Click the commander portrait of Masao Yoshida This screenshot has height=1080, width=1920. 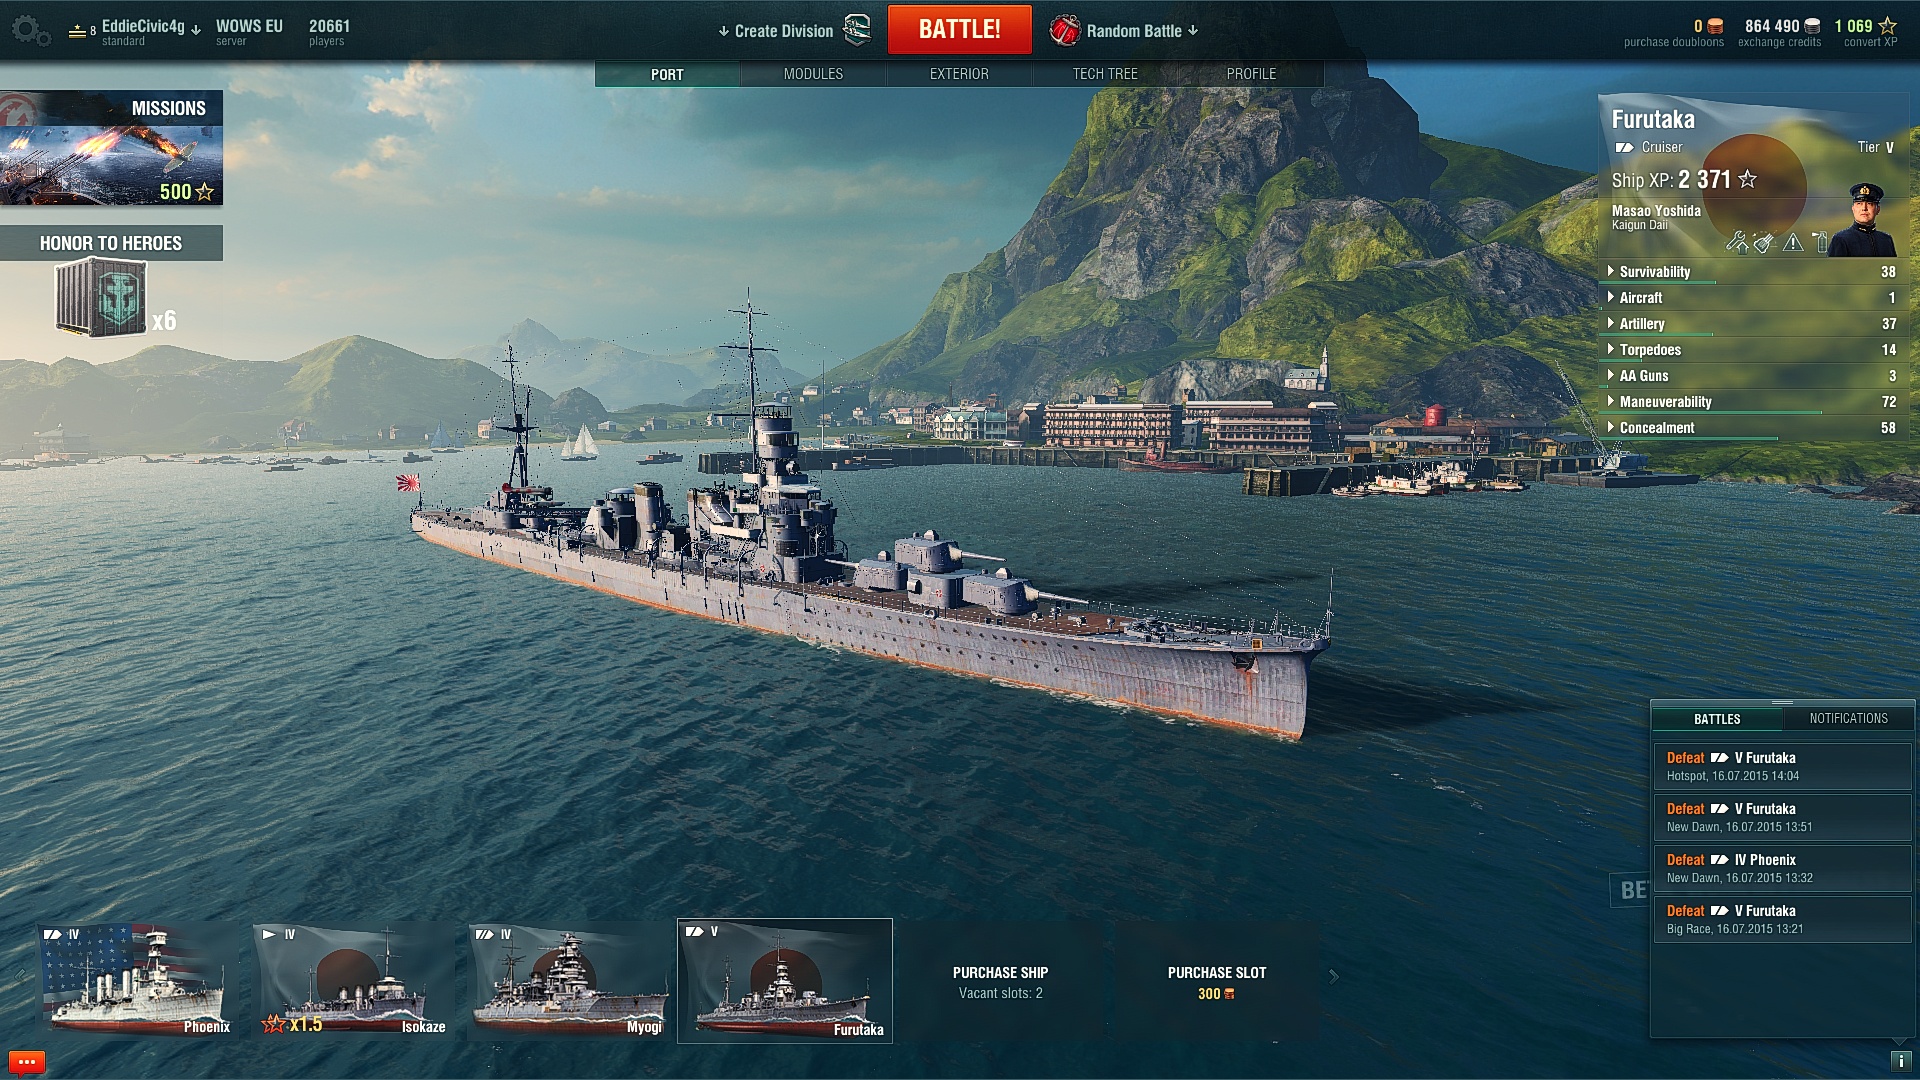point(1863,219)
